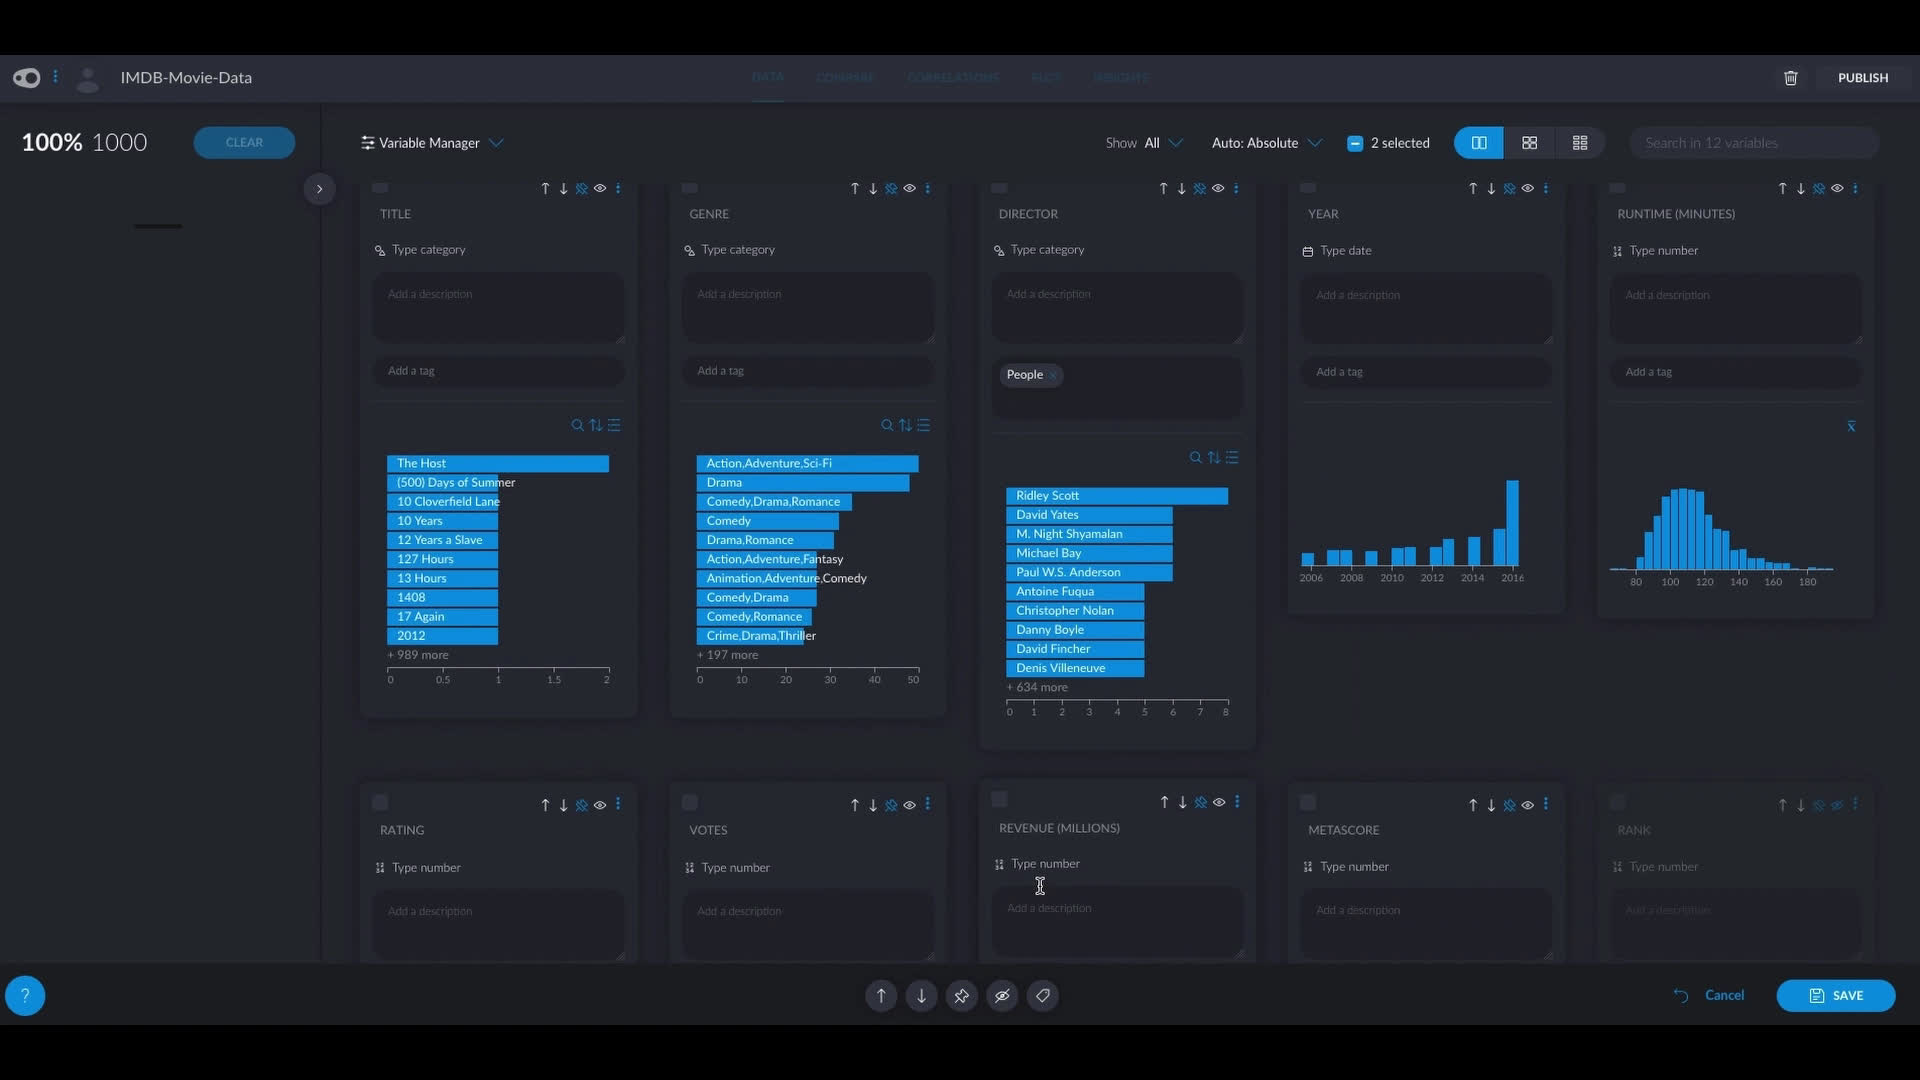Click the undo icon next to Cancel

point(1680,995)
